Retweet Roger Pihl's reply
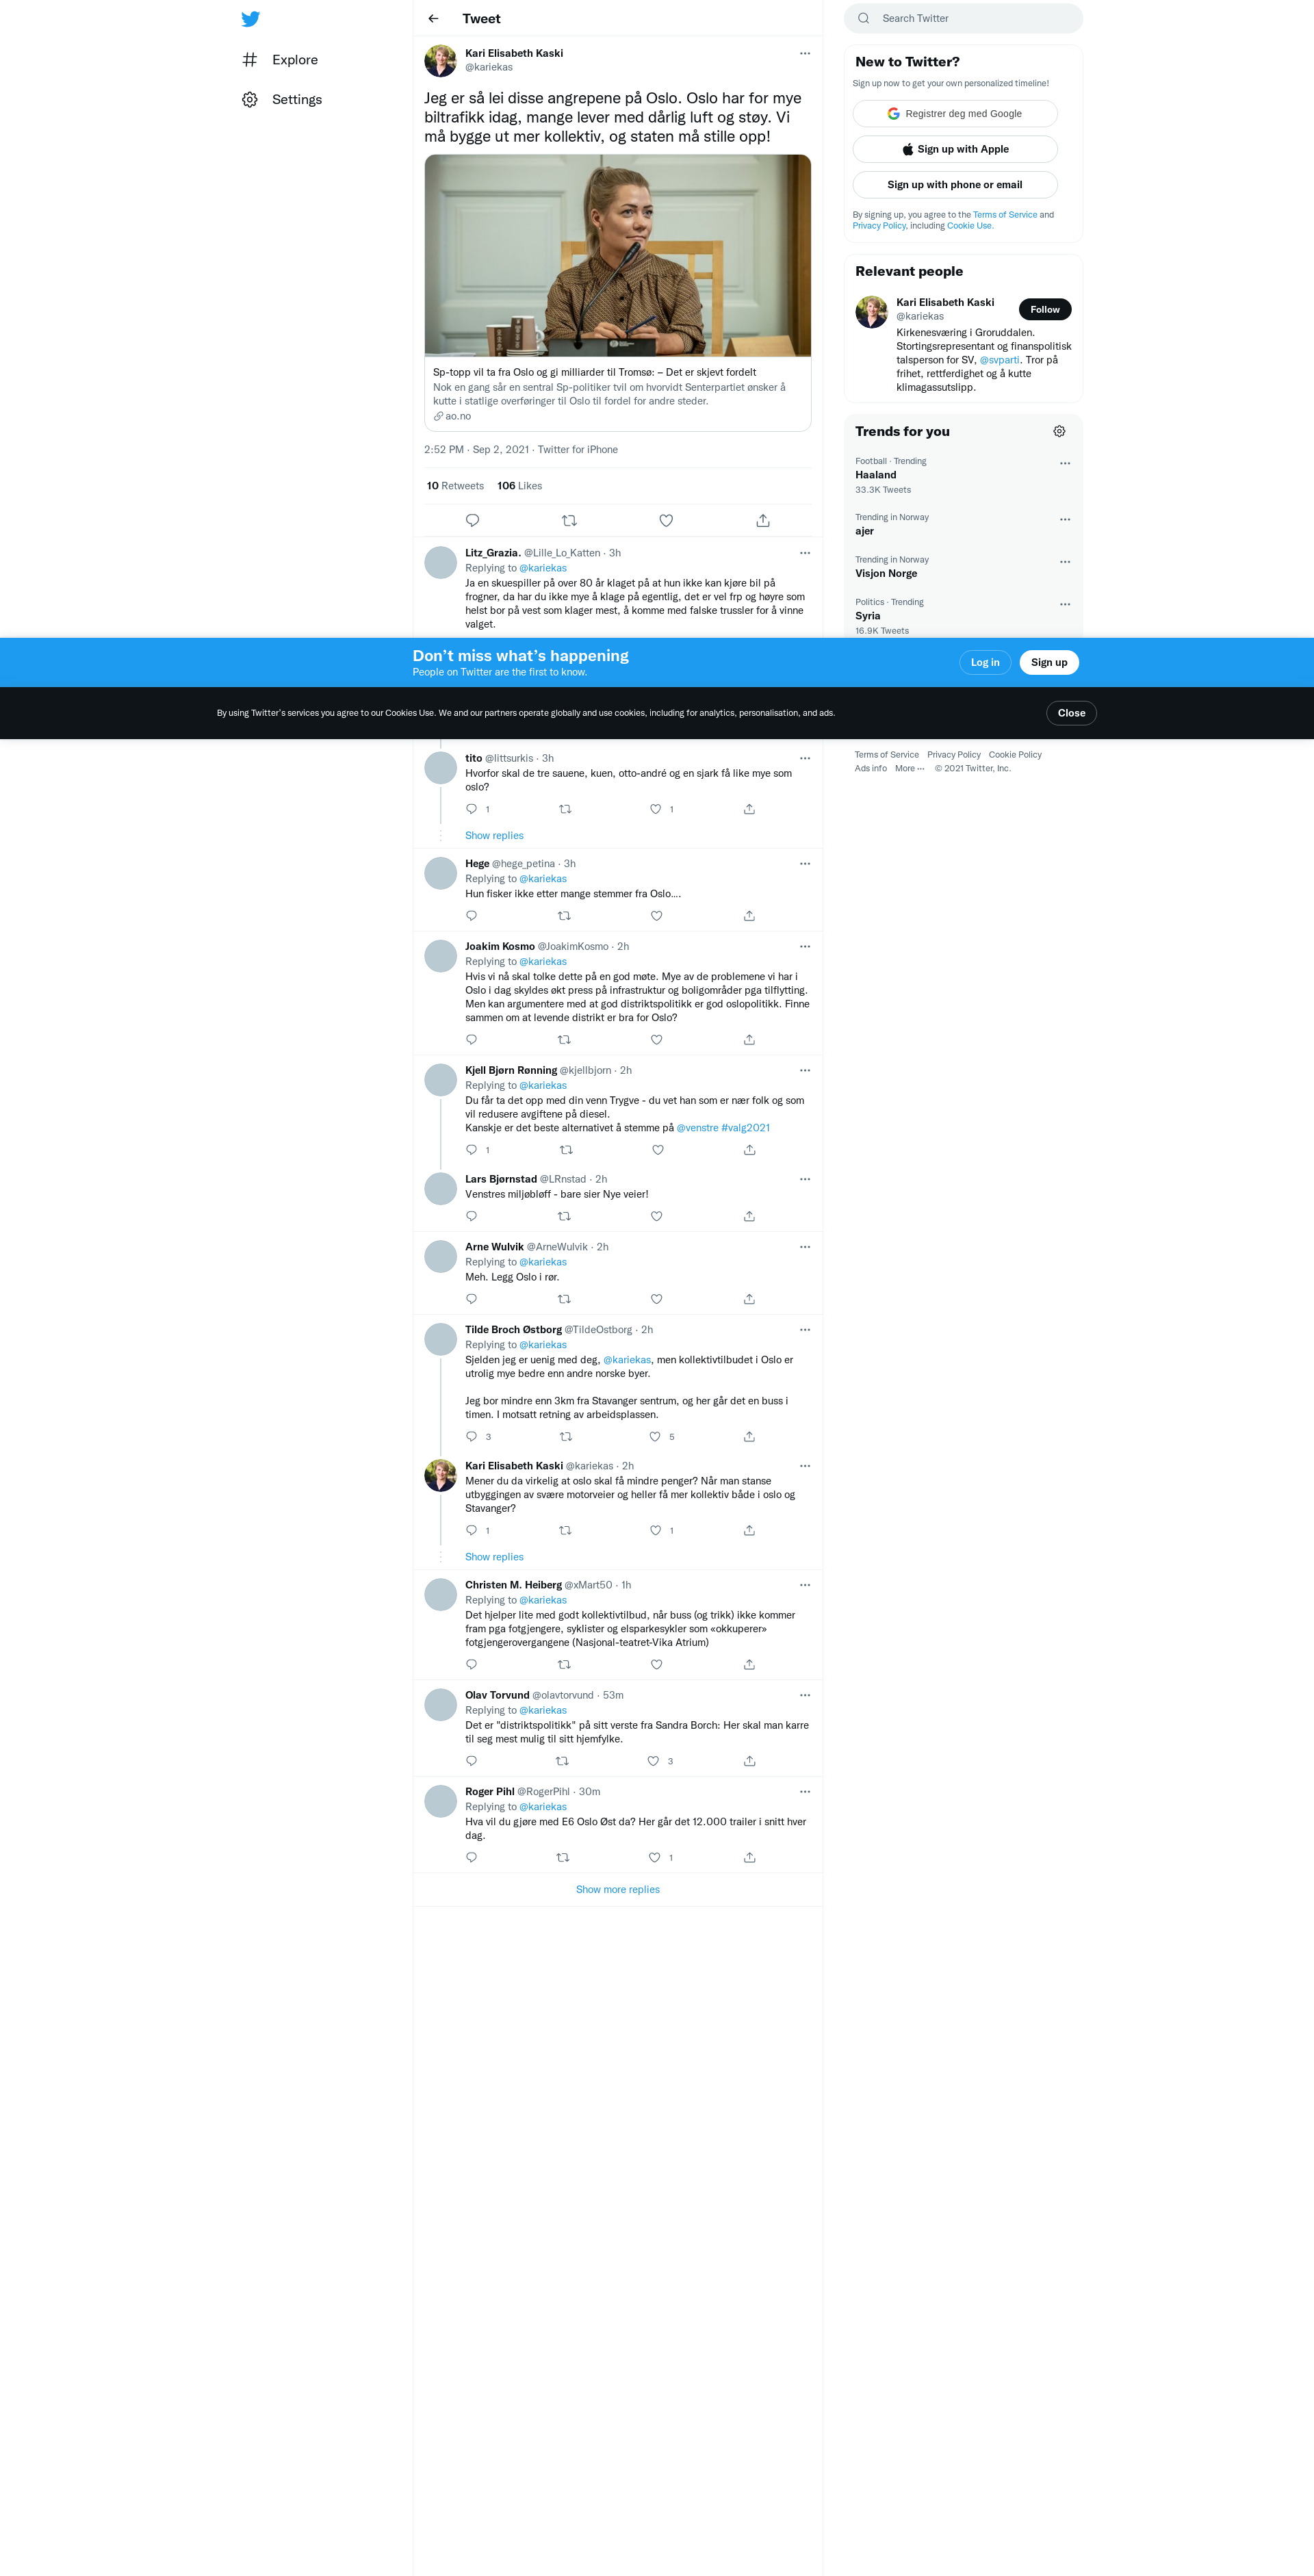Image resolution: width=1314 pixels, height=2576 pixels. point(563,1859)
